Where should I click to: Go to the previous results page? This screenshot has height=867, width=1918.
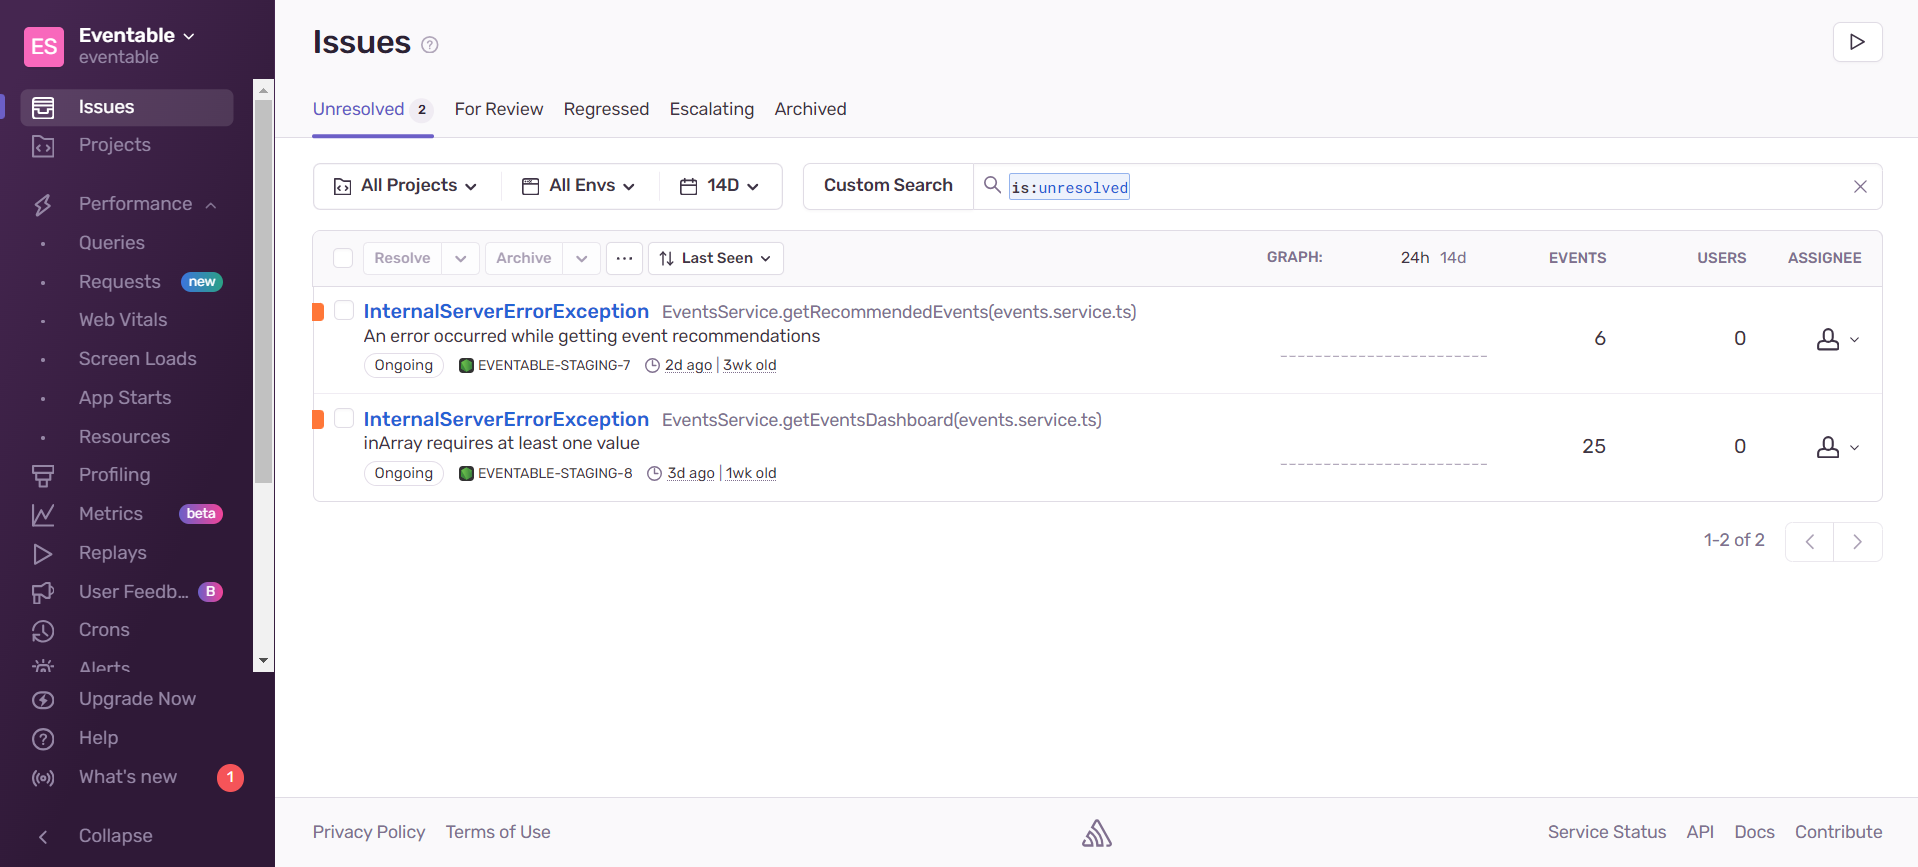[x=1809, y=542]
